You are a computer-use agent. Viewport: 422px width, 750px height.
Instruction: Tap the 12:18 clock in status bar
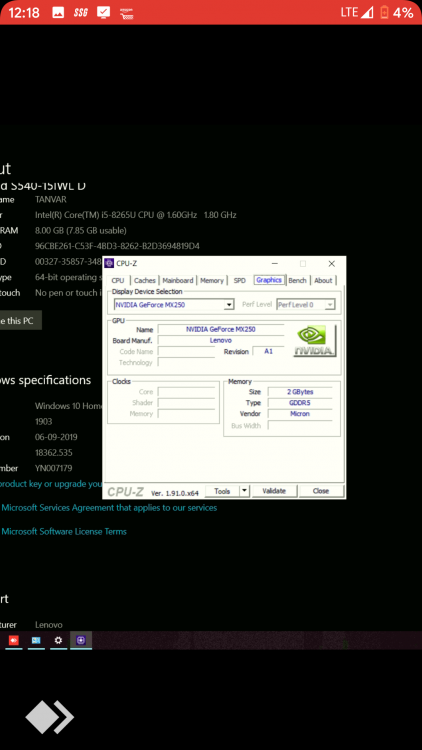click(24, 12)
